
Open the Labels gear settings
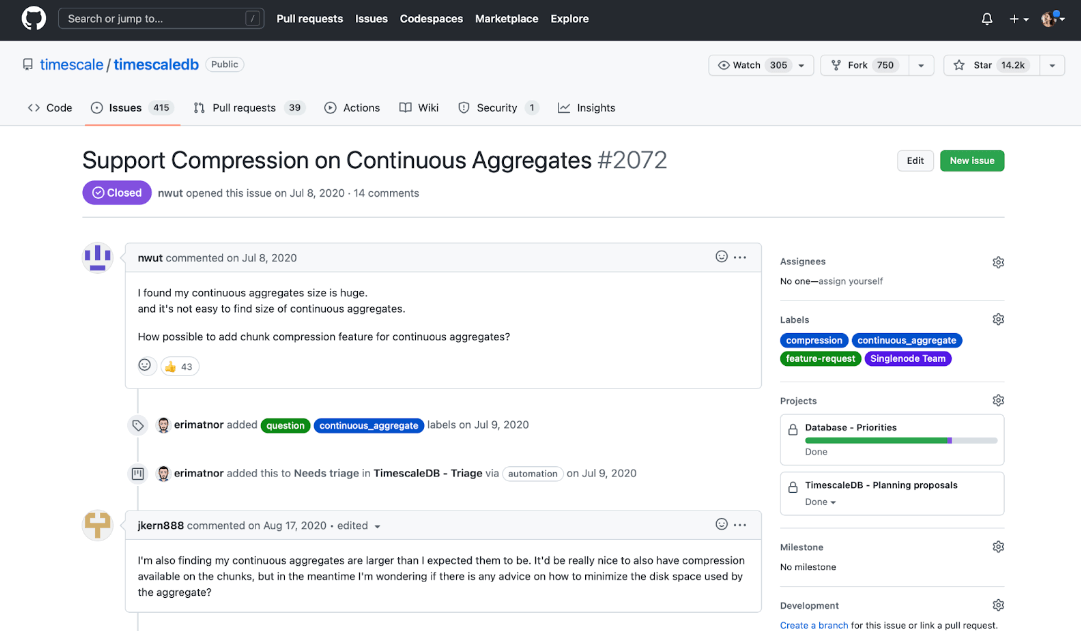click(x=997, y=319)
